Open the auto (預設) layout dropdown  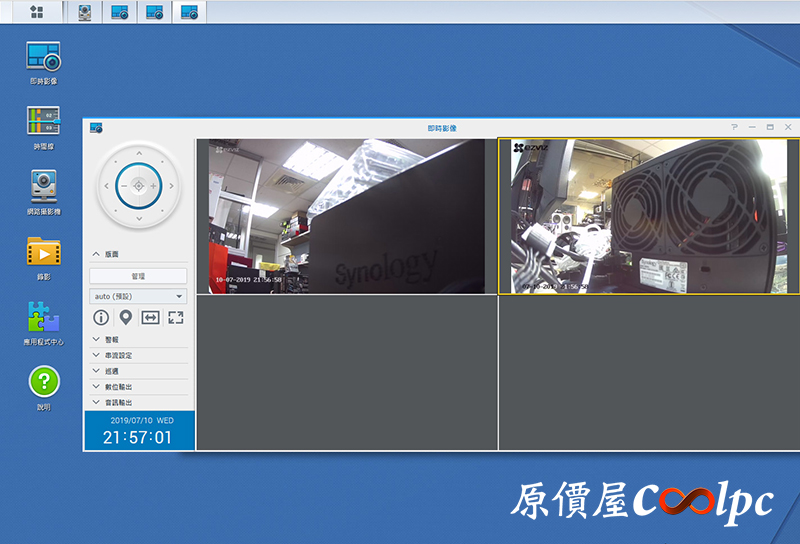138,296
